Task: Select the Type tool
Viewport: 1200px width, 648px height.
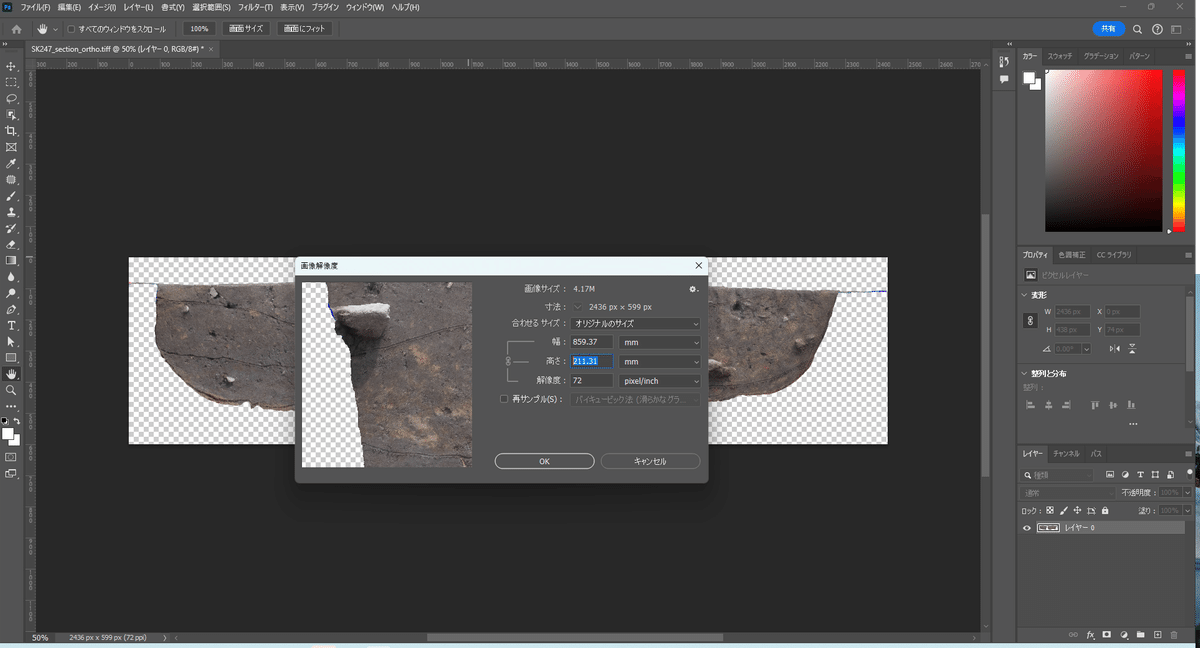Action: tap(11, 325)
